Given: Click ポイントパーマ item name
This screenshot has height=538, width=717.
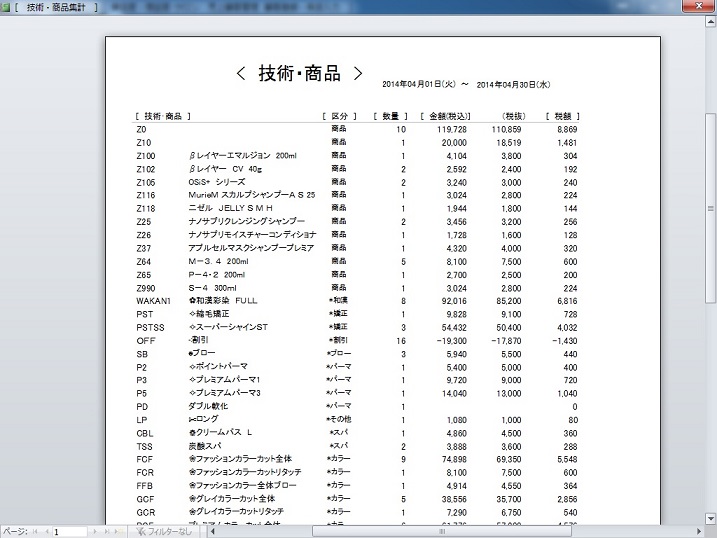Looking at the screenshot, I should tap(218, 367).
